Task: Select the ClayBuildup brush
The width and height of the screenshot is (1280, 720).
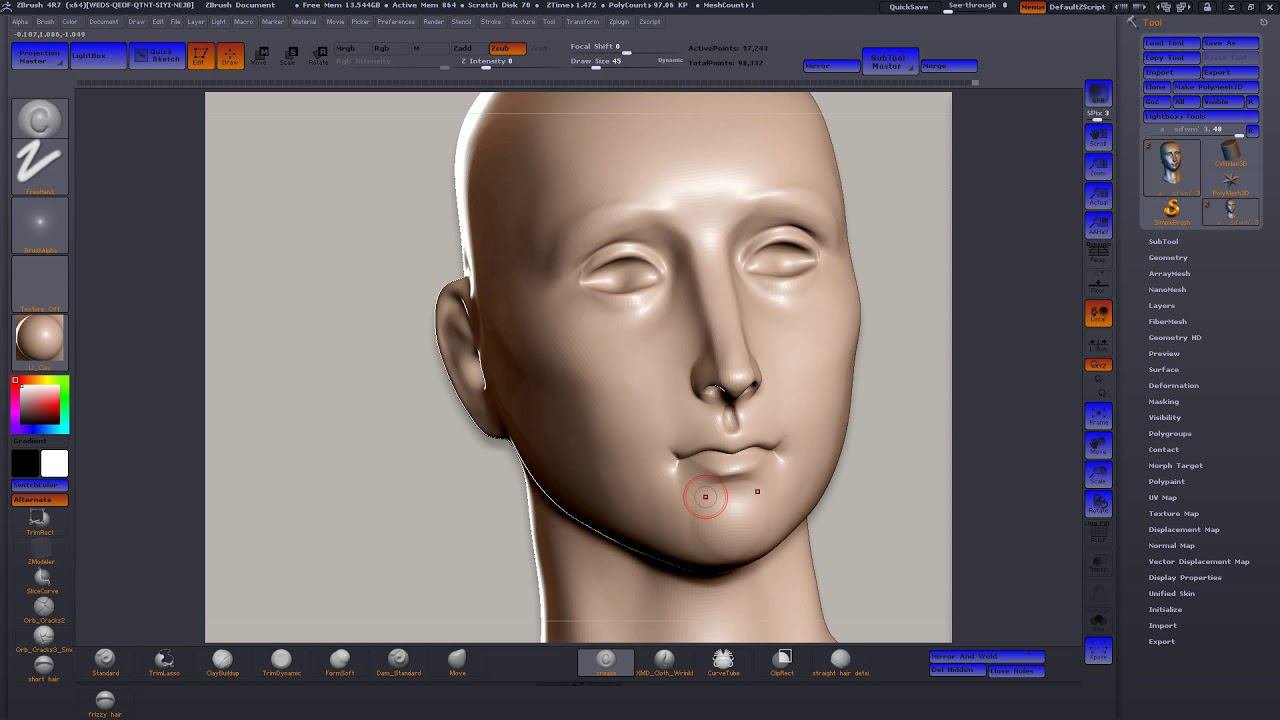Action: (x=222, y=660)
